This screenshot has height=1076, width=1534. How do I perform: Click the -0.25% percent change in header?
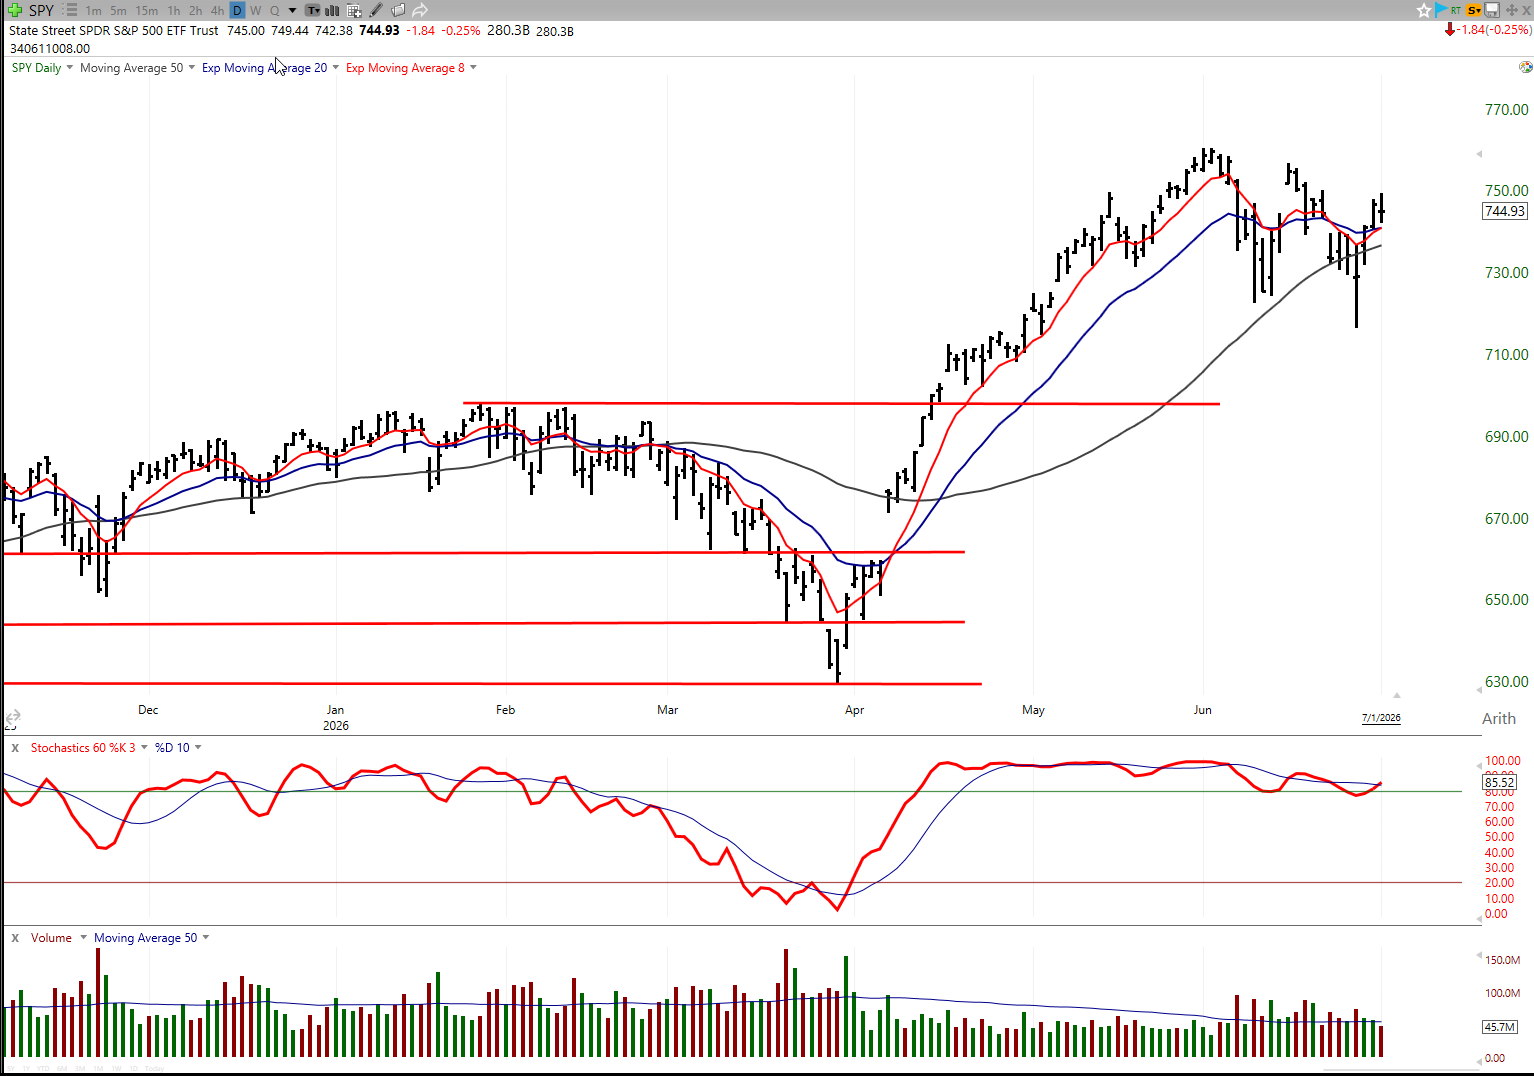(x=462, y=31)
